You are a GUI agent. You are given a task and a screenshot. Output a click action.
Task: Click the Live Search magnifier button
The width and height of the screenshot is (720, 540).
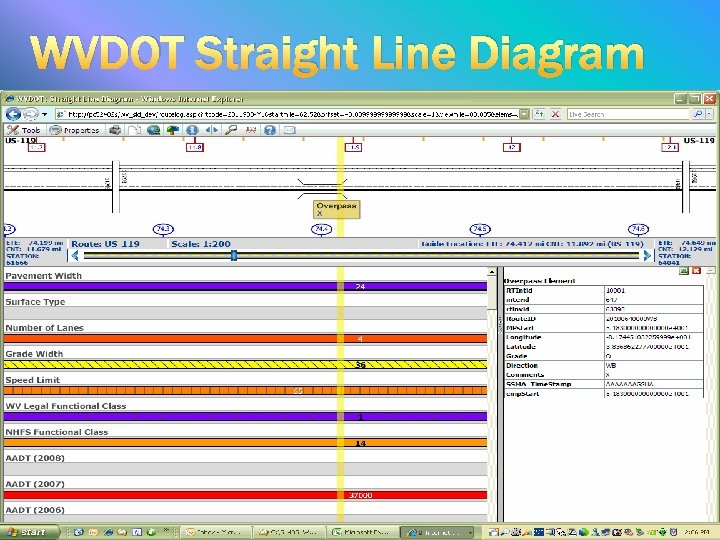pyautogui.click(x=698, y=114)
